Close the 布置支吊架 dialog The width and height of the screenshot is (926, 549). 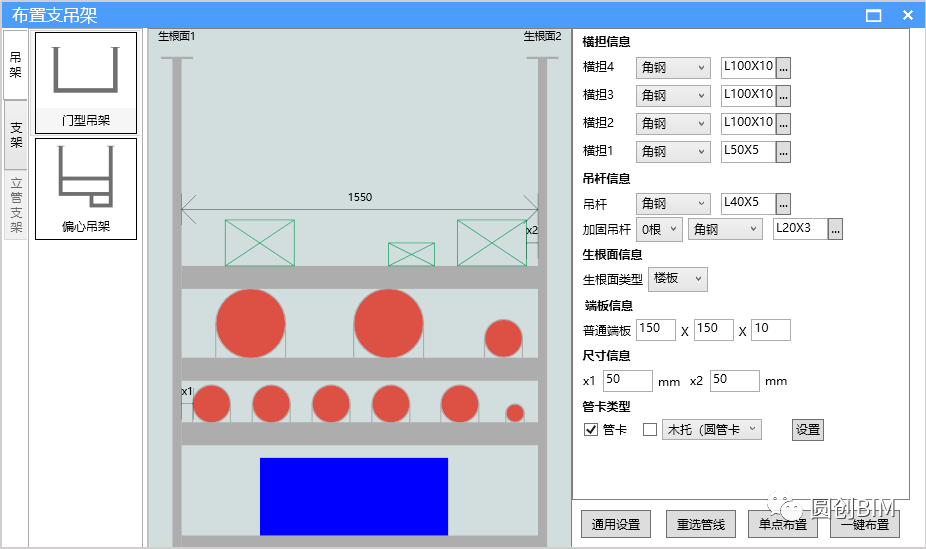click(908, 15)
